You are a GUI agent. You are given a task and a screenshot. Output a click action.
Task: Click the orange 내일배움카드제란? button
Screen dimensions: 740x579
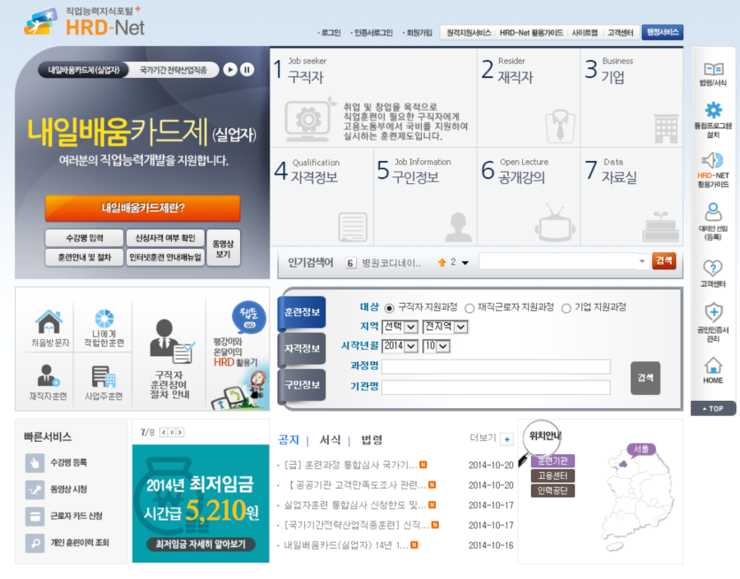coord(143,208)
